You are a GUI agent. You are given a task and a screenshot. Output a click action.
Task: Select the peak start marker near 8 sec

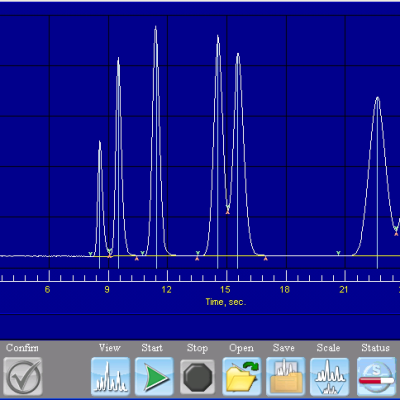pyautogui.click(x=90, y=254)
